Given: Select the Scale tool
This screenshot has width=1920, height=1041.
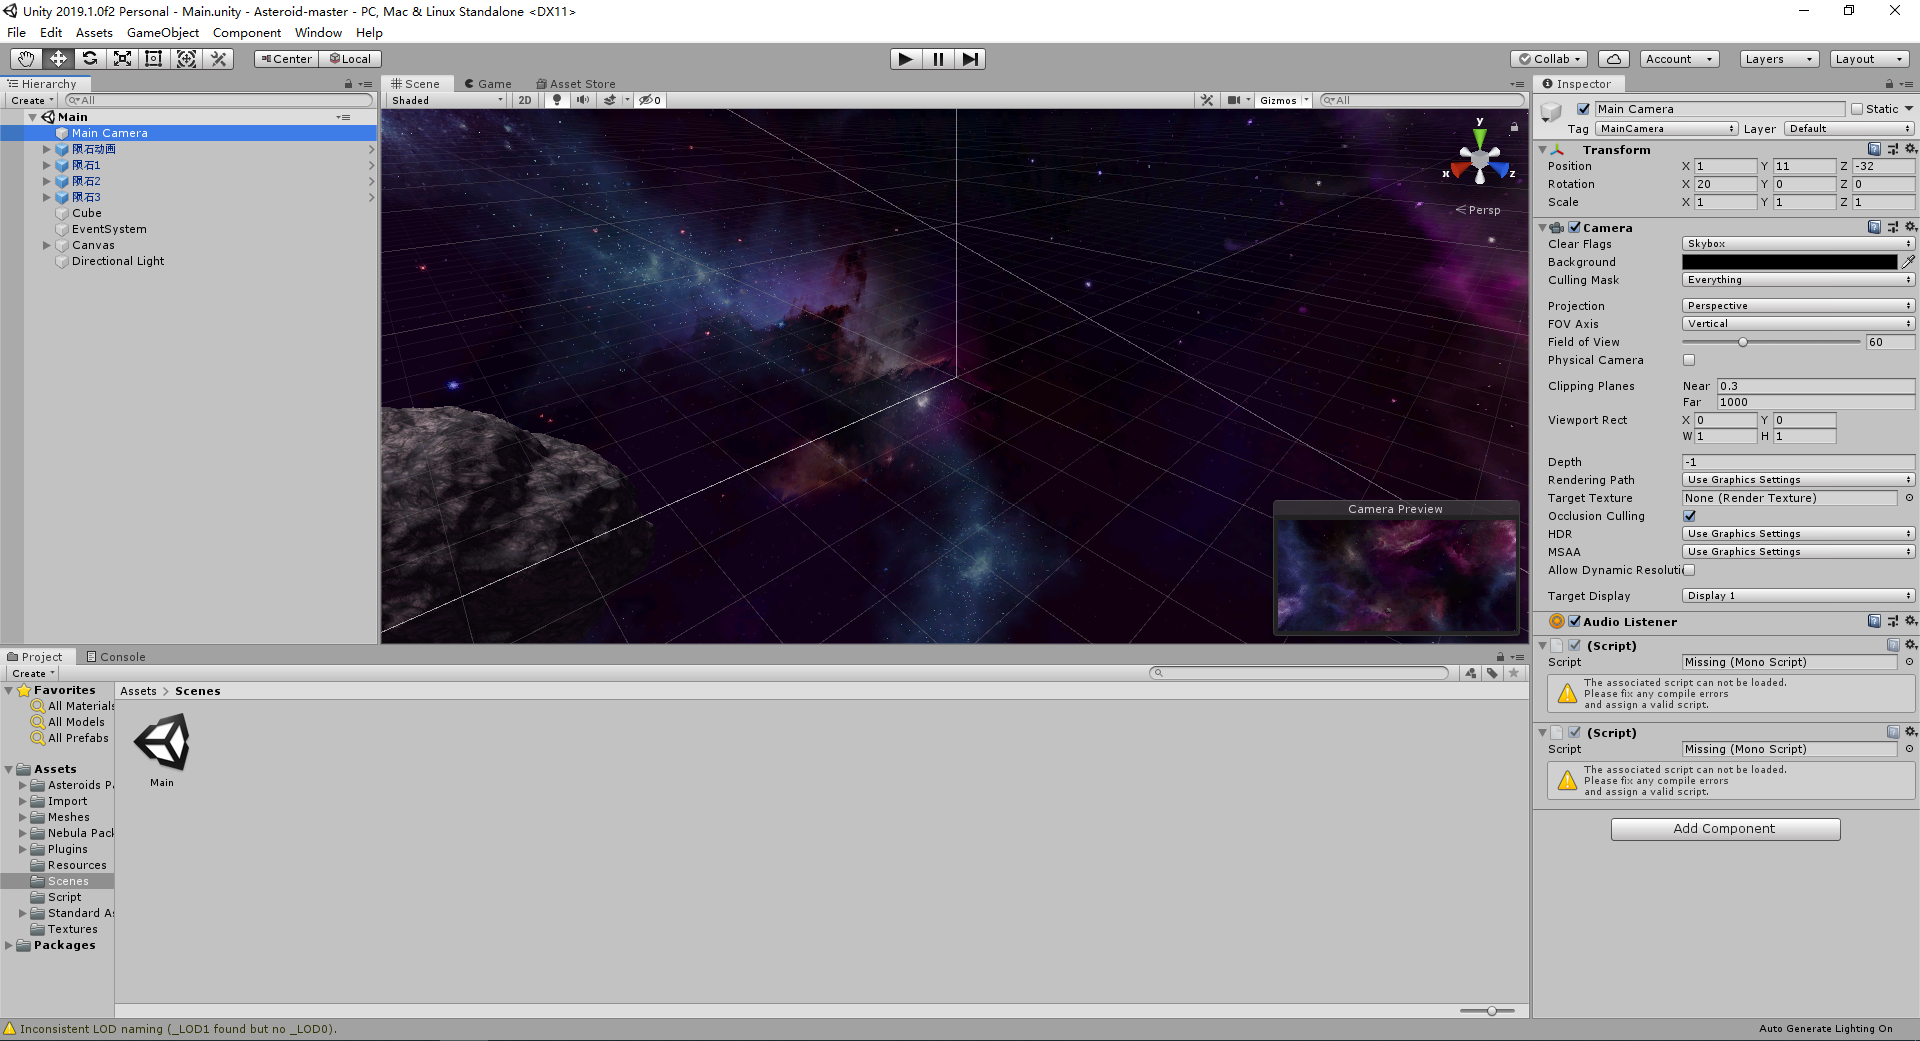Looking at the screenshot, I should pos(122,59).
